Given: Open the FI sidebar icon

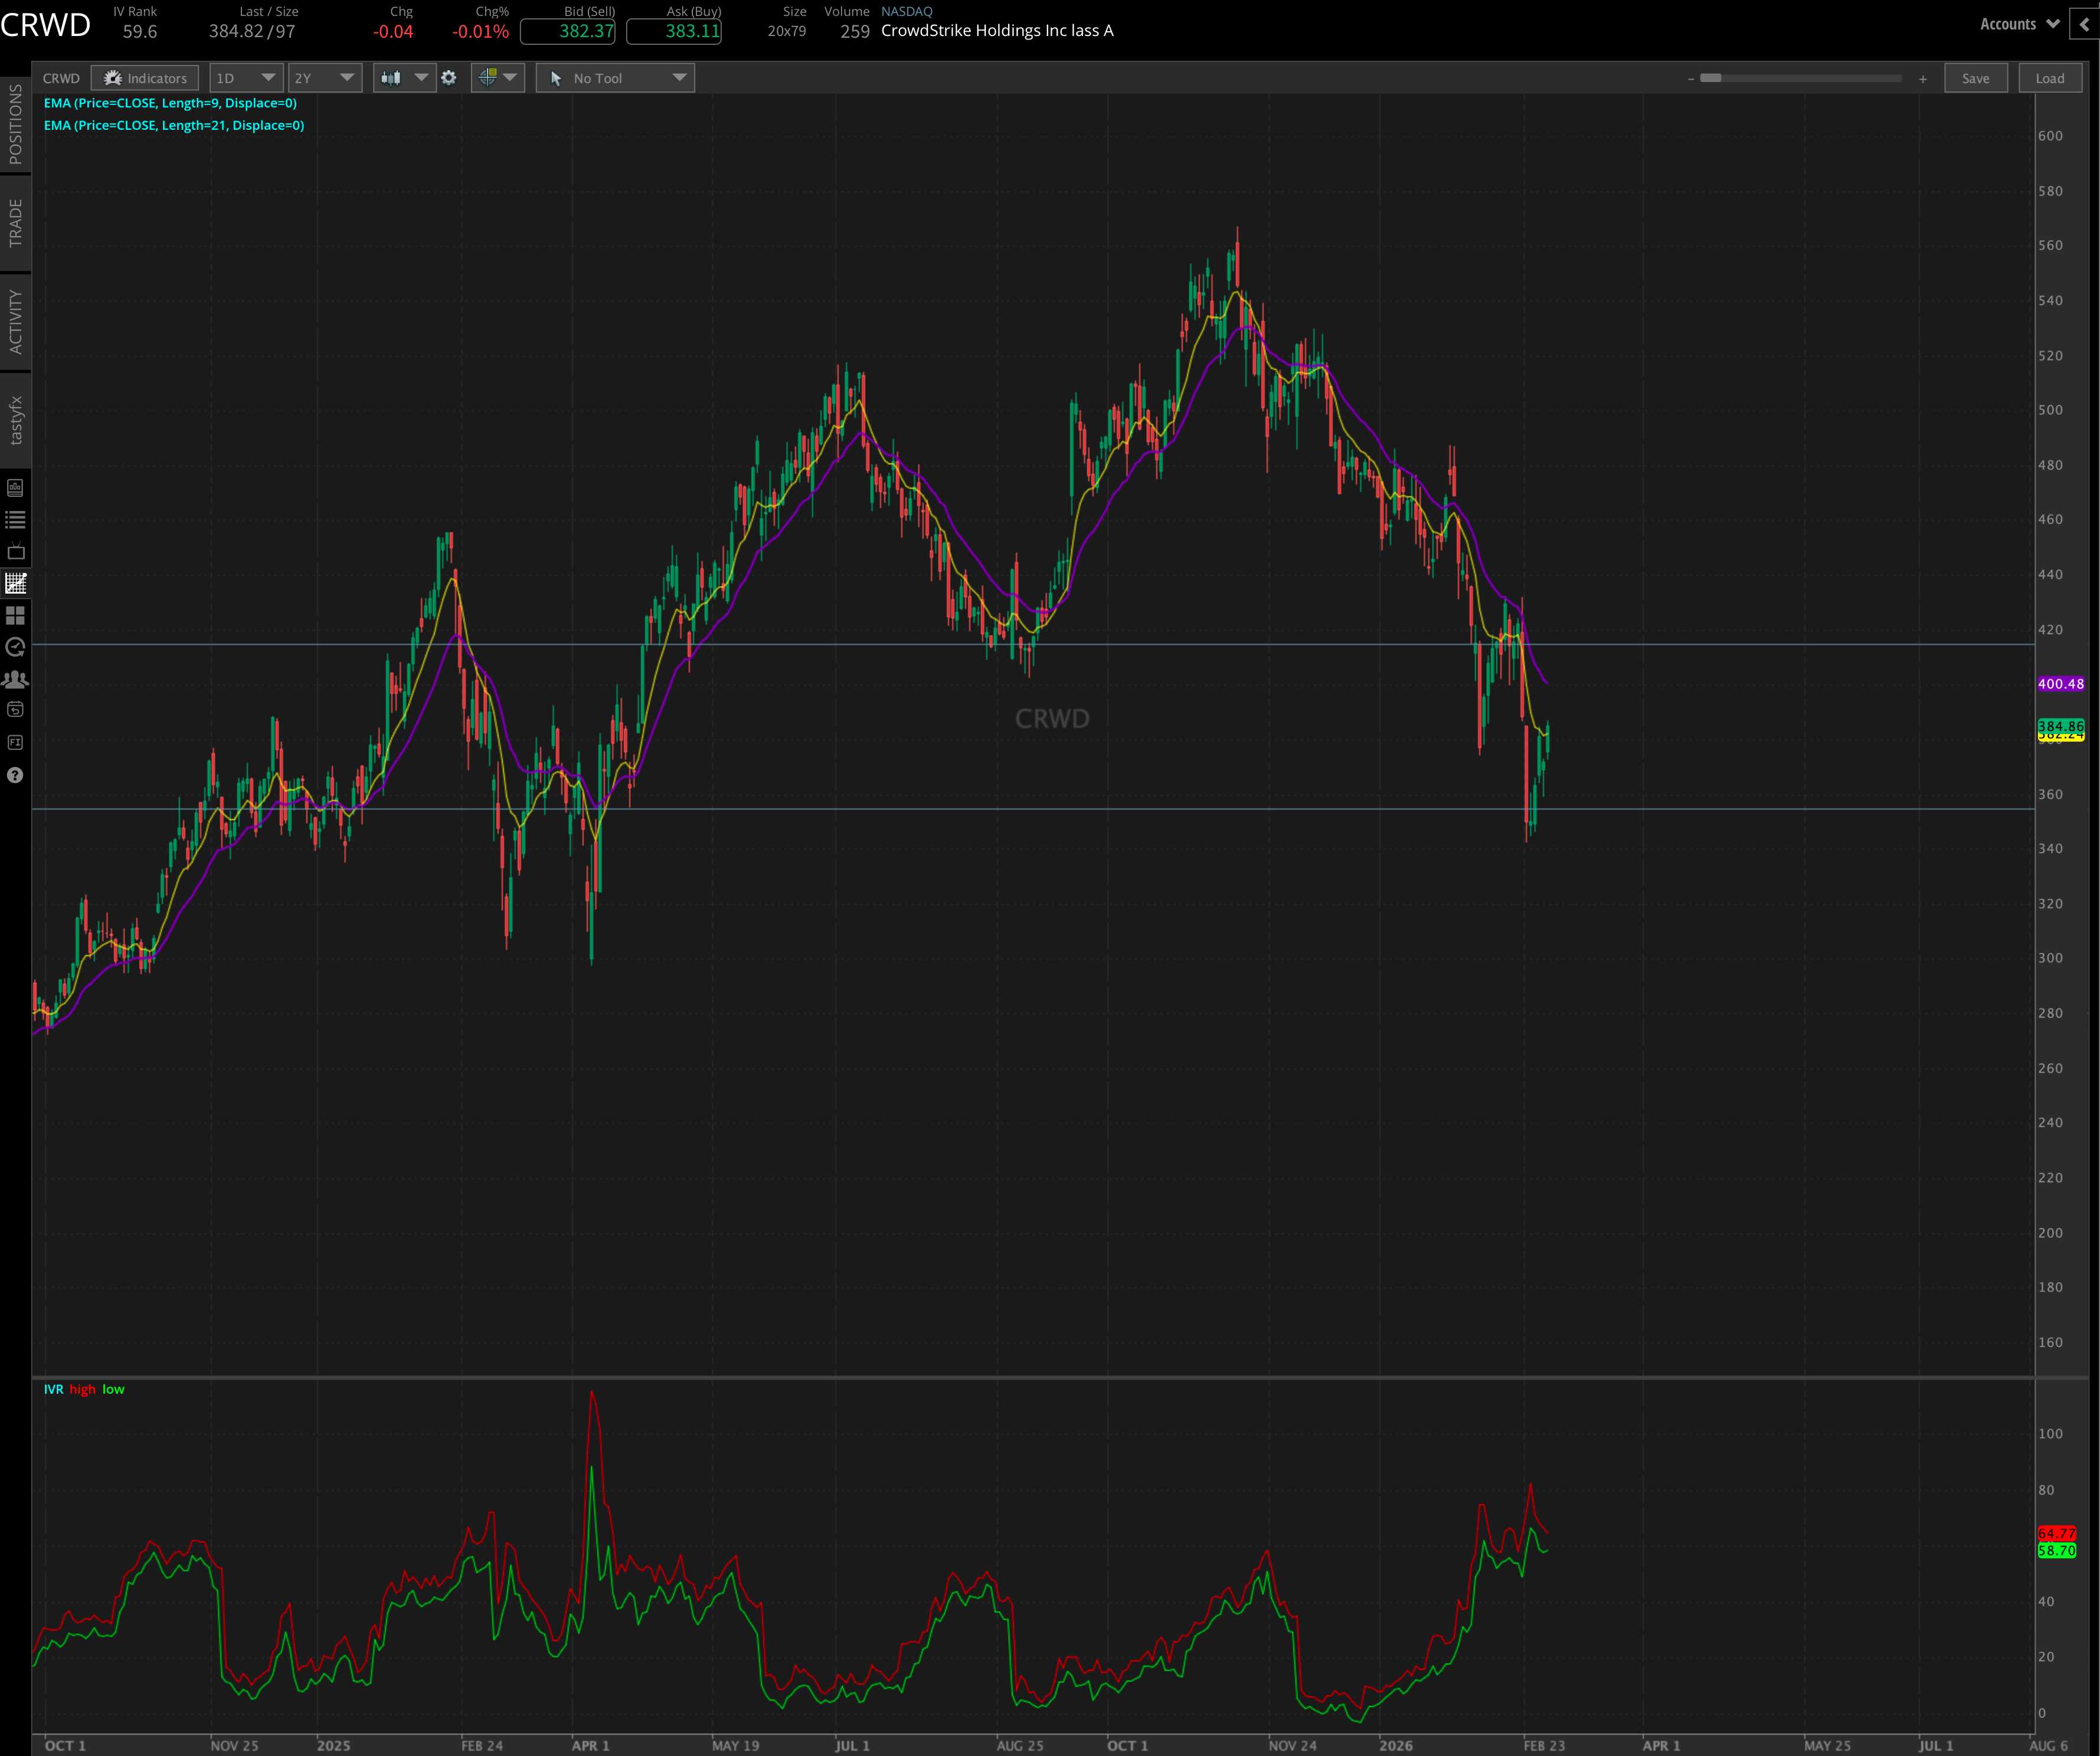Looking at the screenshot, I should pyautogui.click(x=15, y=742).
